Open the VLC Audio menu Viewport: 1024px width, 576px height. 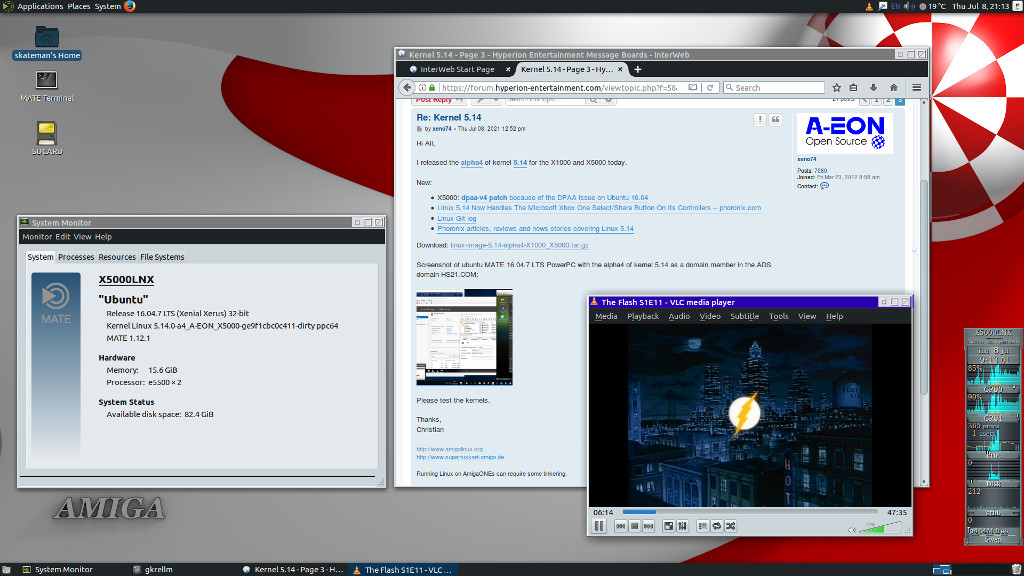tap(679, 316)
